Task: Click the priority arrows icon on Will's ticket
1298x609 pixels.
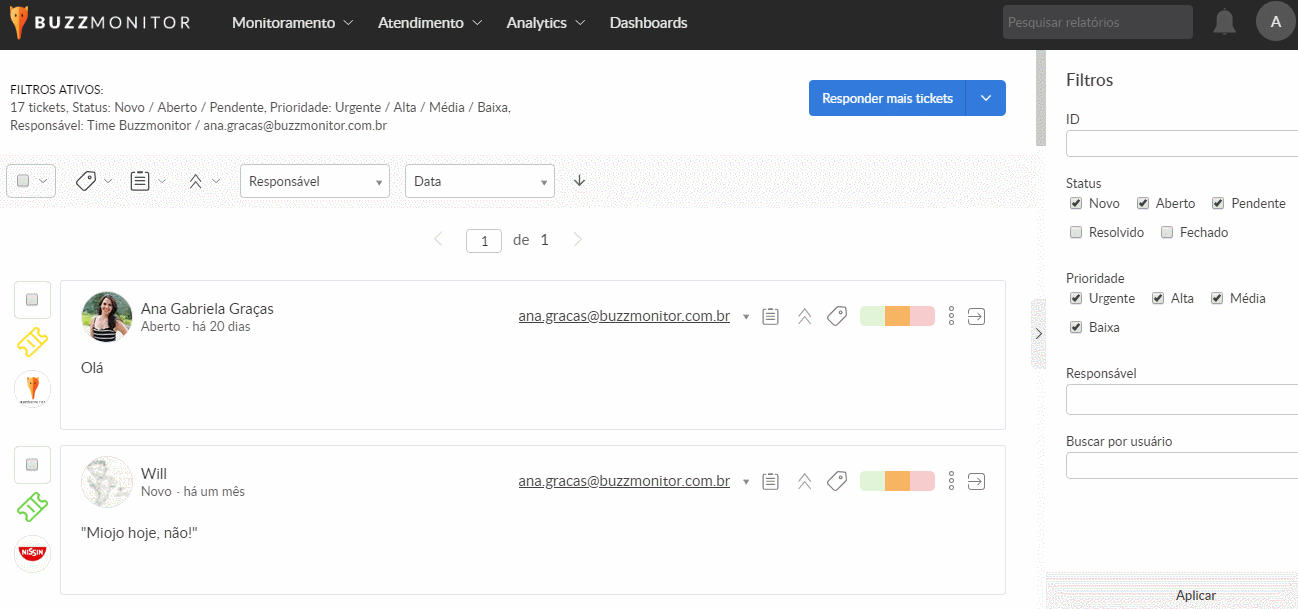Action: tap(804, 481)
